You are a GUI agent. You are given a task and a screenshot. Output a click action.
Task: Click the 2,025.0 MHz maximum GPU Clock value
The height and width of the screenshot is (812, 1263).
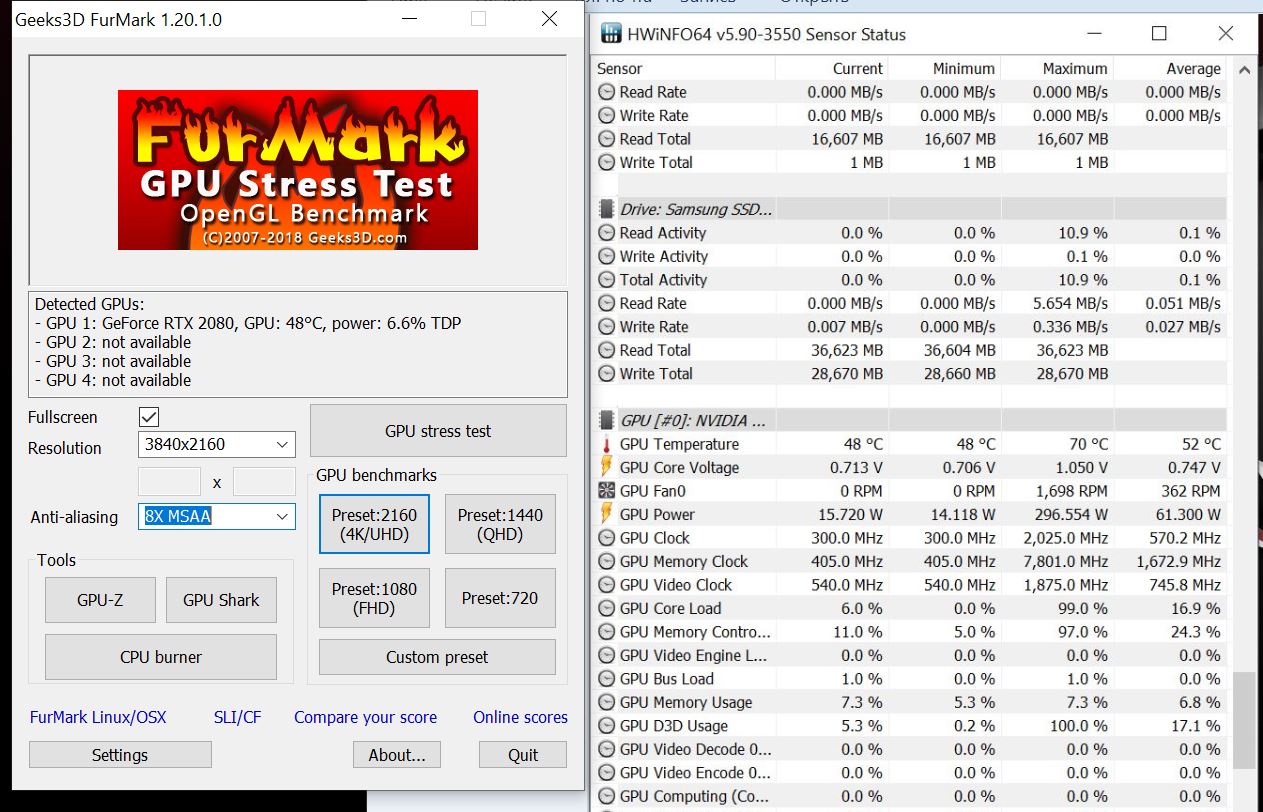click(x=1065, y=538)
